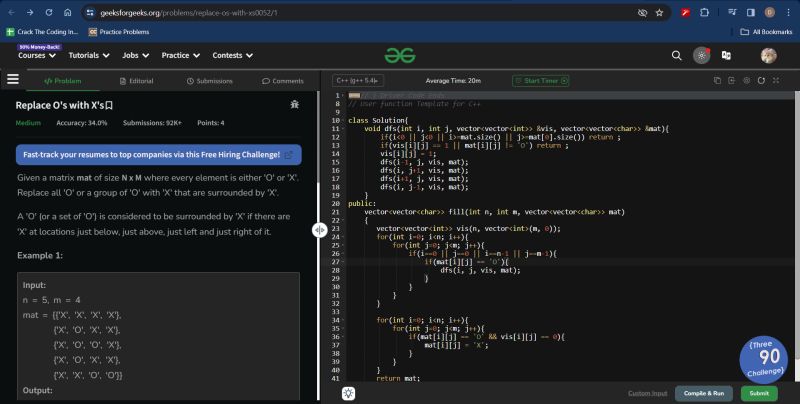Reset the code with the refresh icon
The image size is (800, 404).
[762, 80]
